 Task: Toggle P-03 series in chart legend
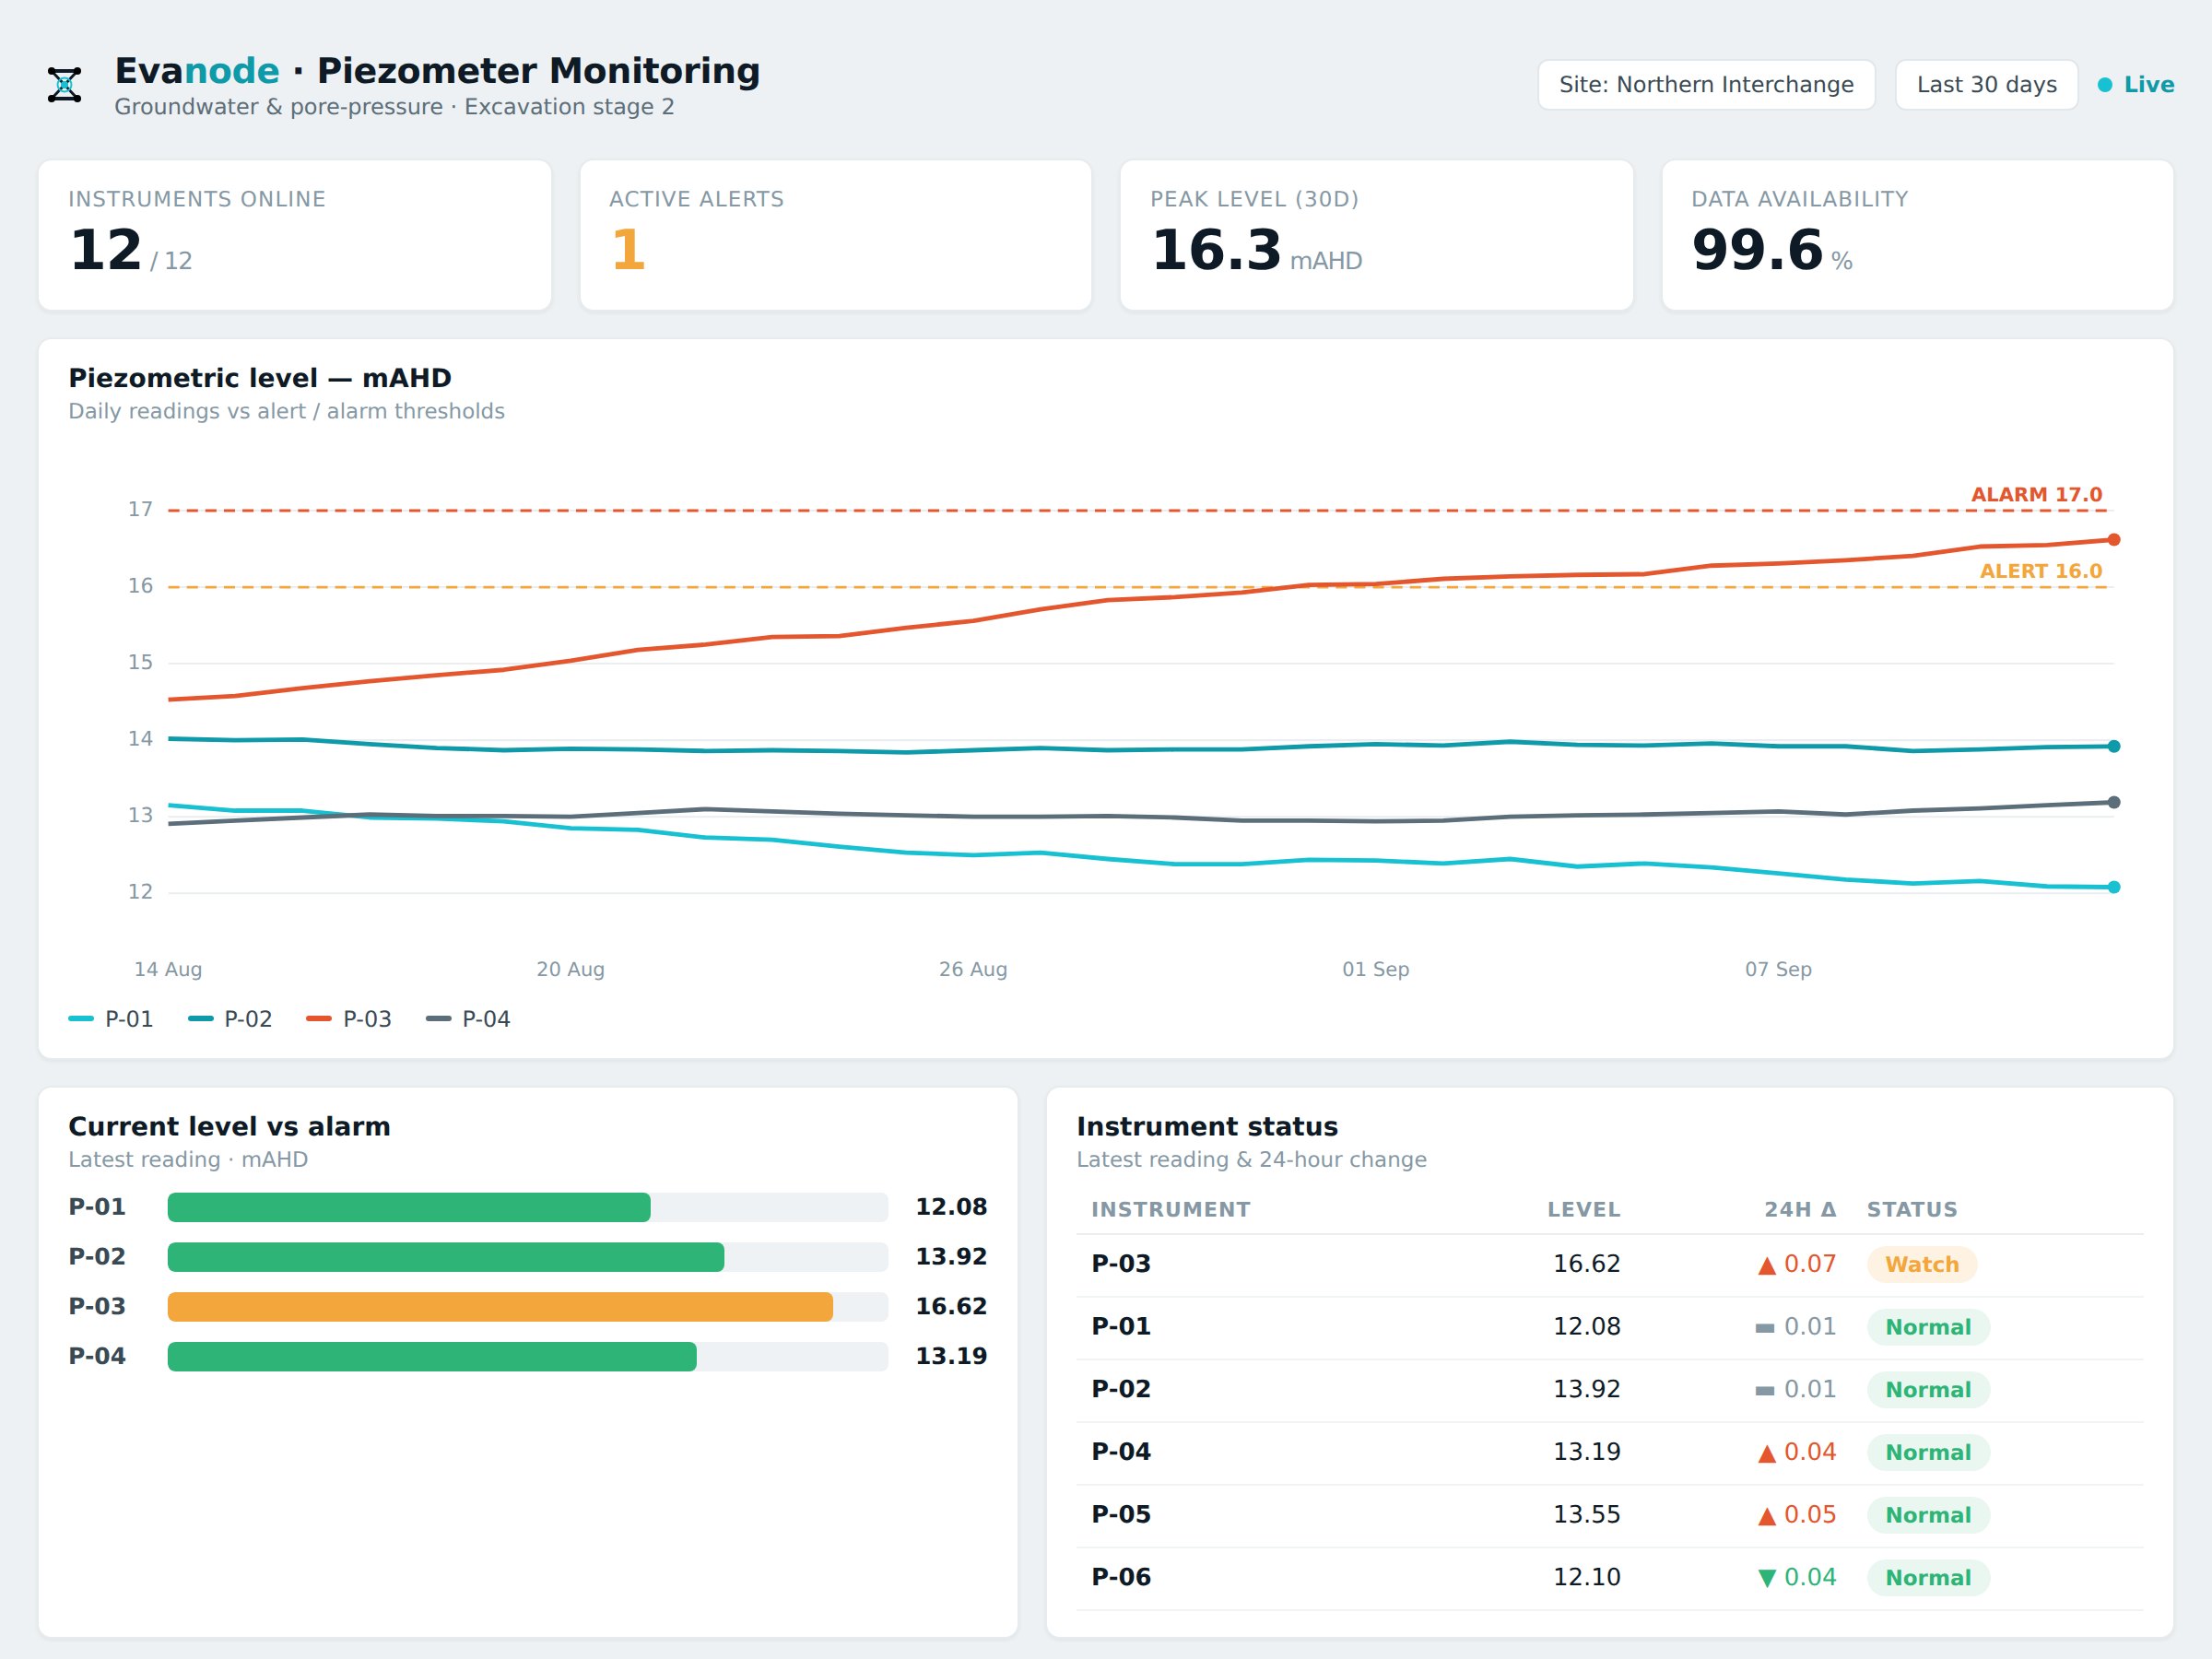pos(349,1019)
